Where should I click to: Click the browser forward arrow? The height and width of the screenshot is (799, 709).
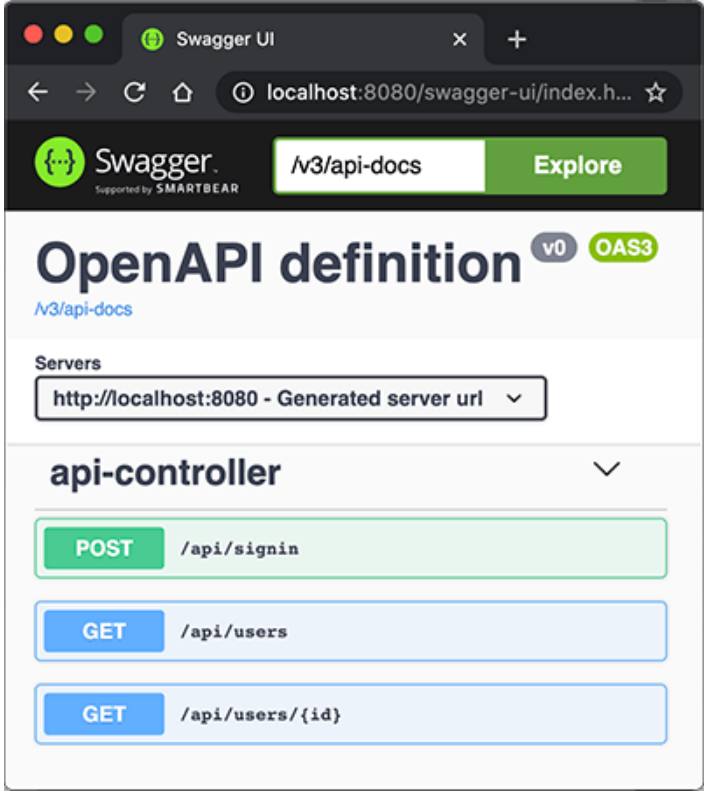pyautogui.click(x=86, y=93)
